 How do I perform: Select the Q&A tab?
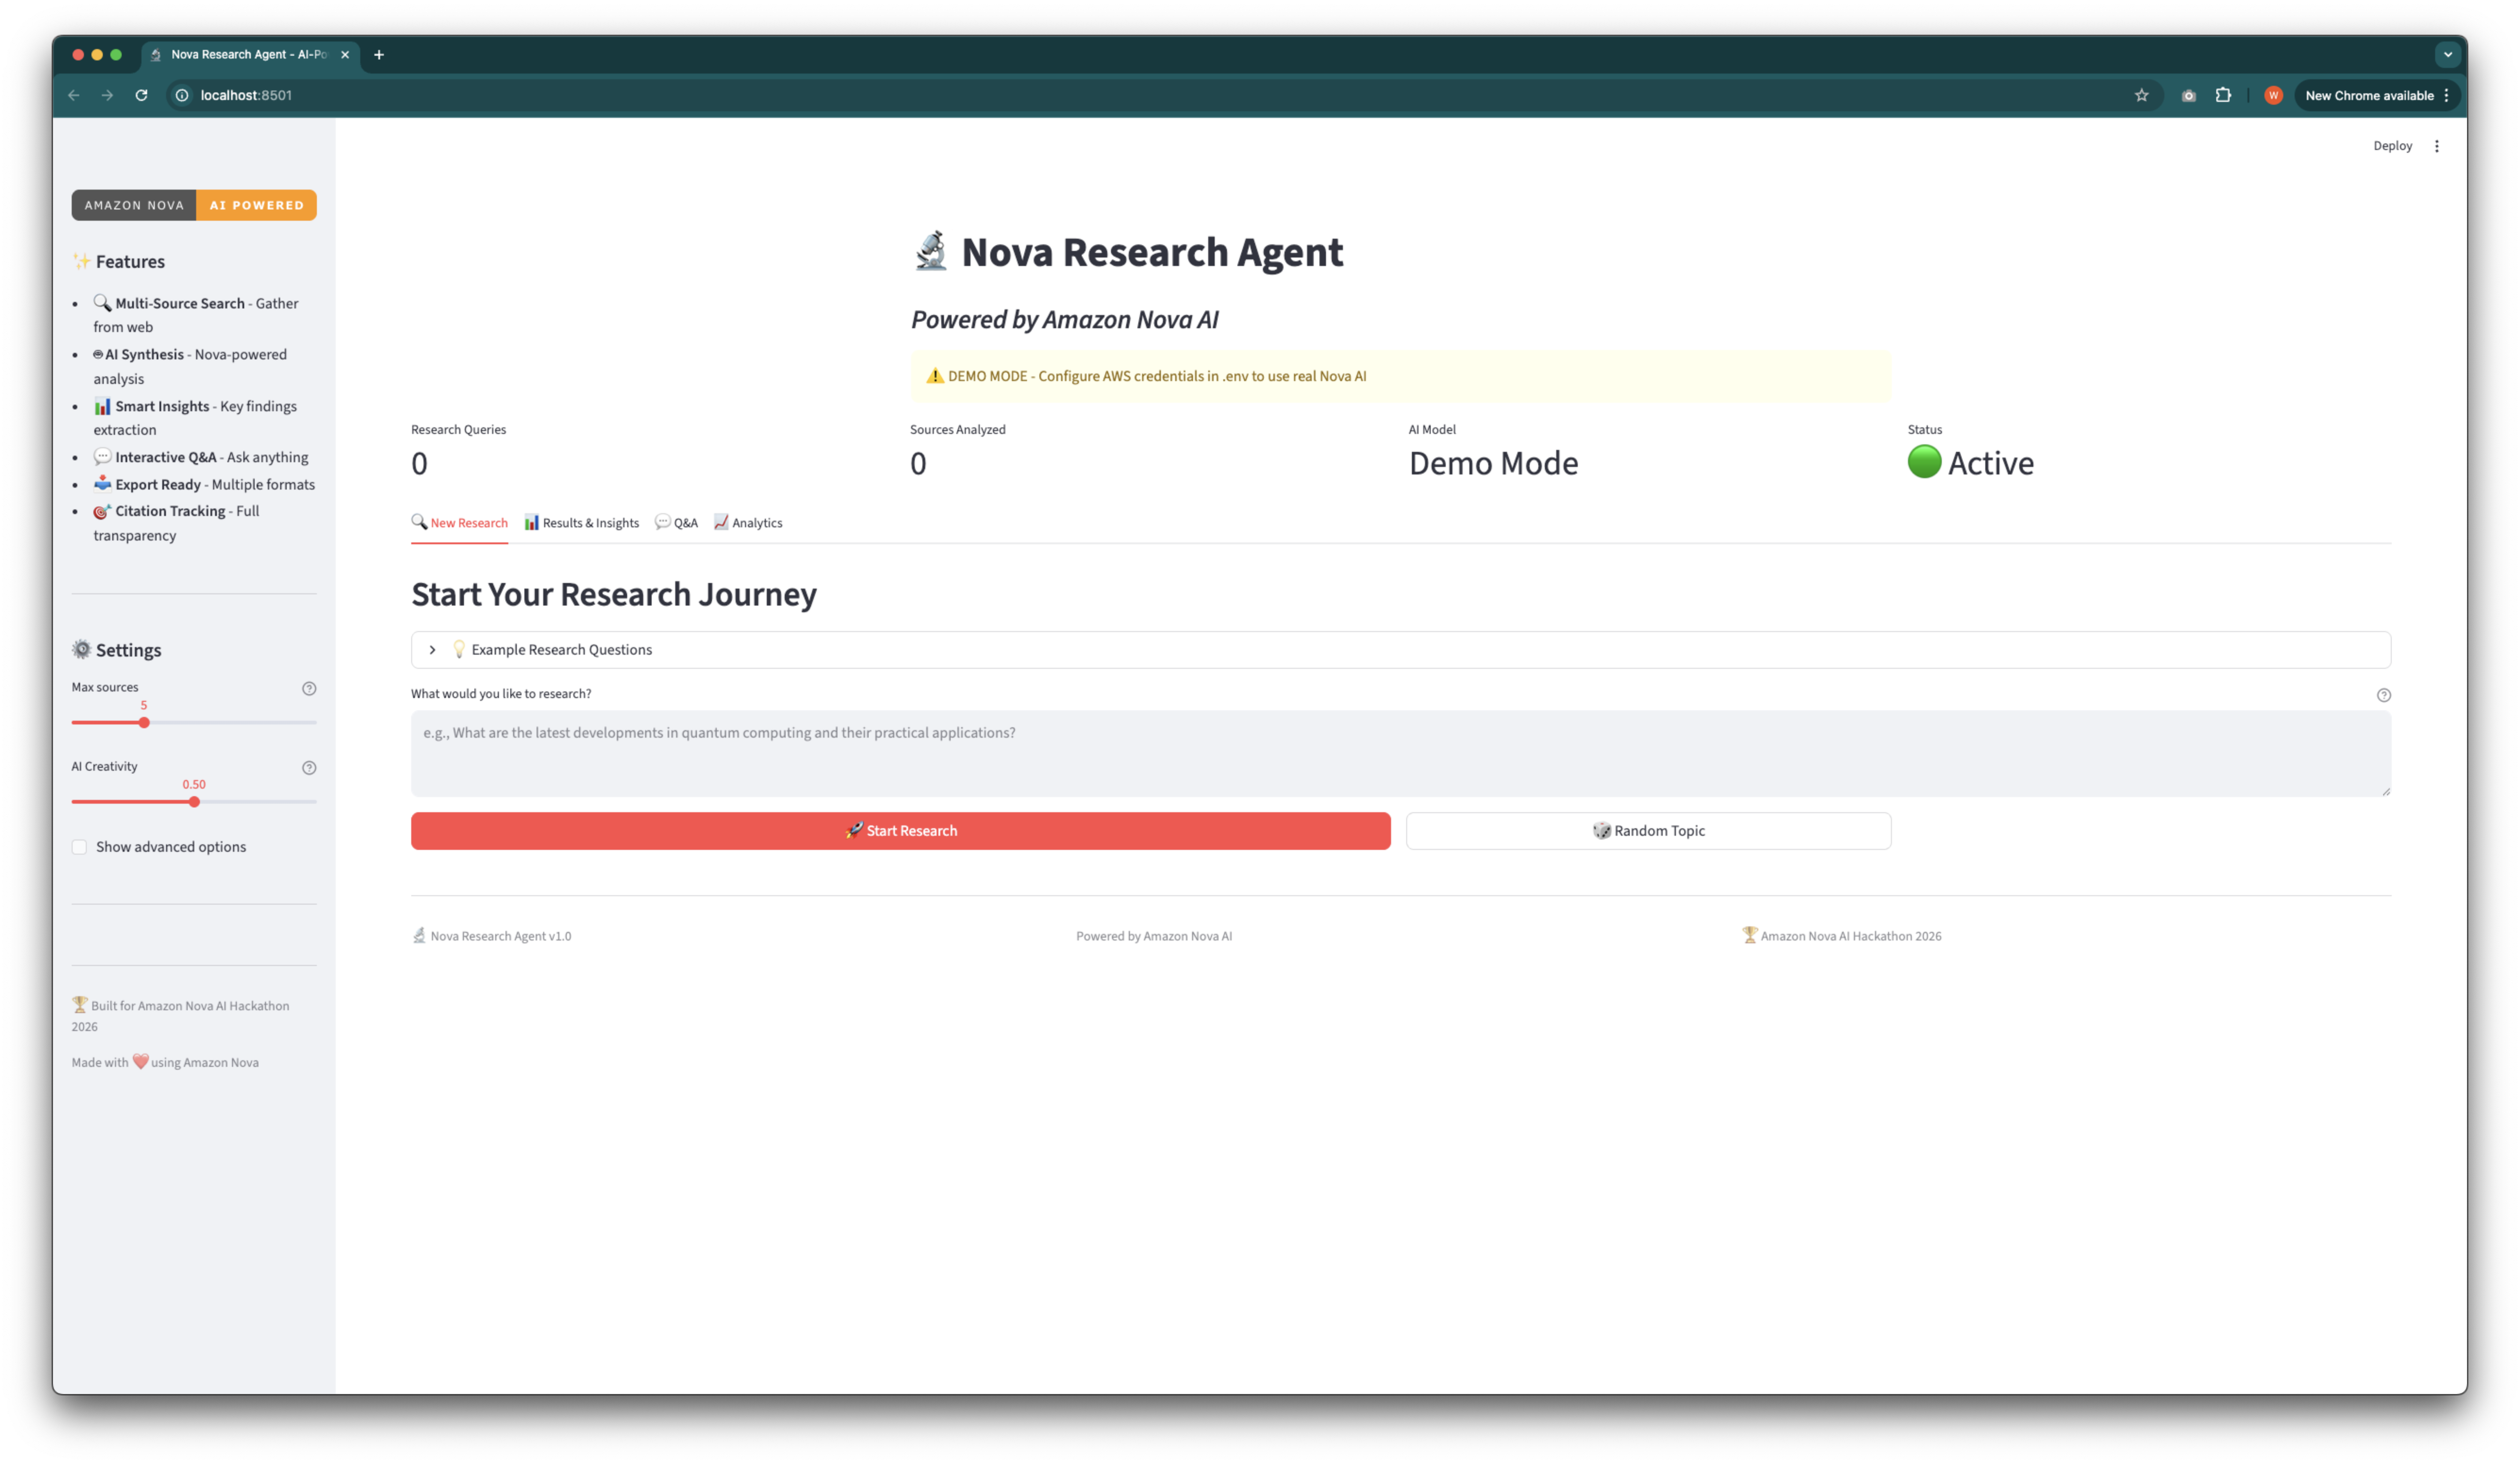[x=676, y=523]
